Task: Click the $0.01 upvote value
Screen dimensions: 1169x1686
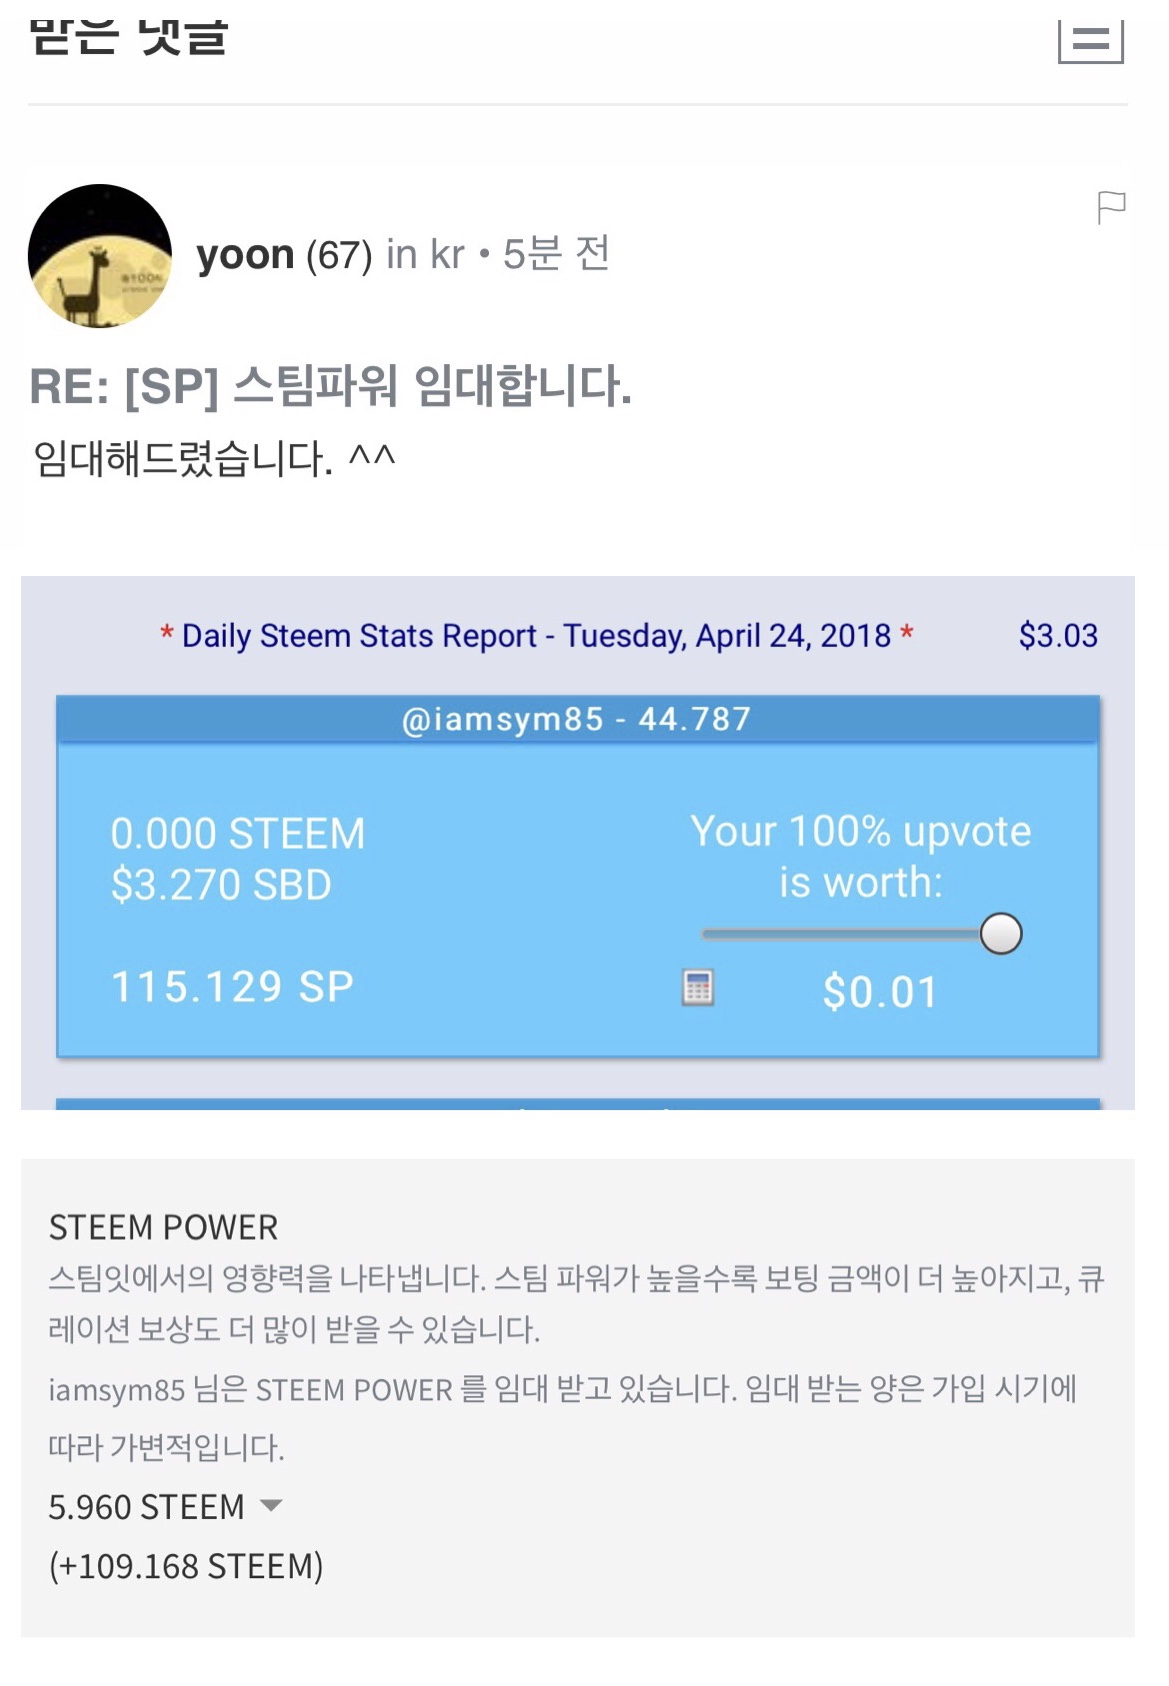Action: [x=880, y=992]
